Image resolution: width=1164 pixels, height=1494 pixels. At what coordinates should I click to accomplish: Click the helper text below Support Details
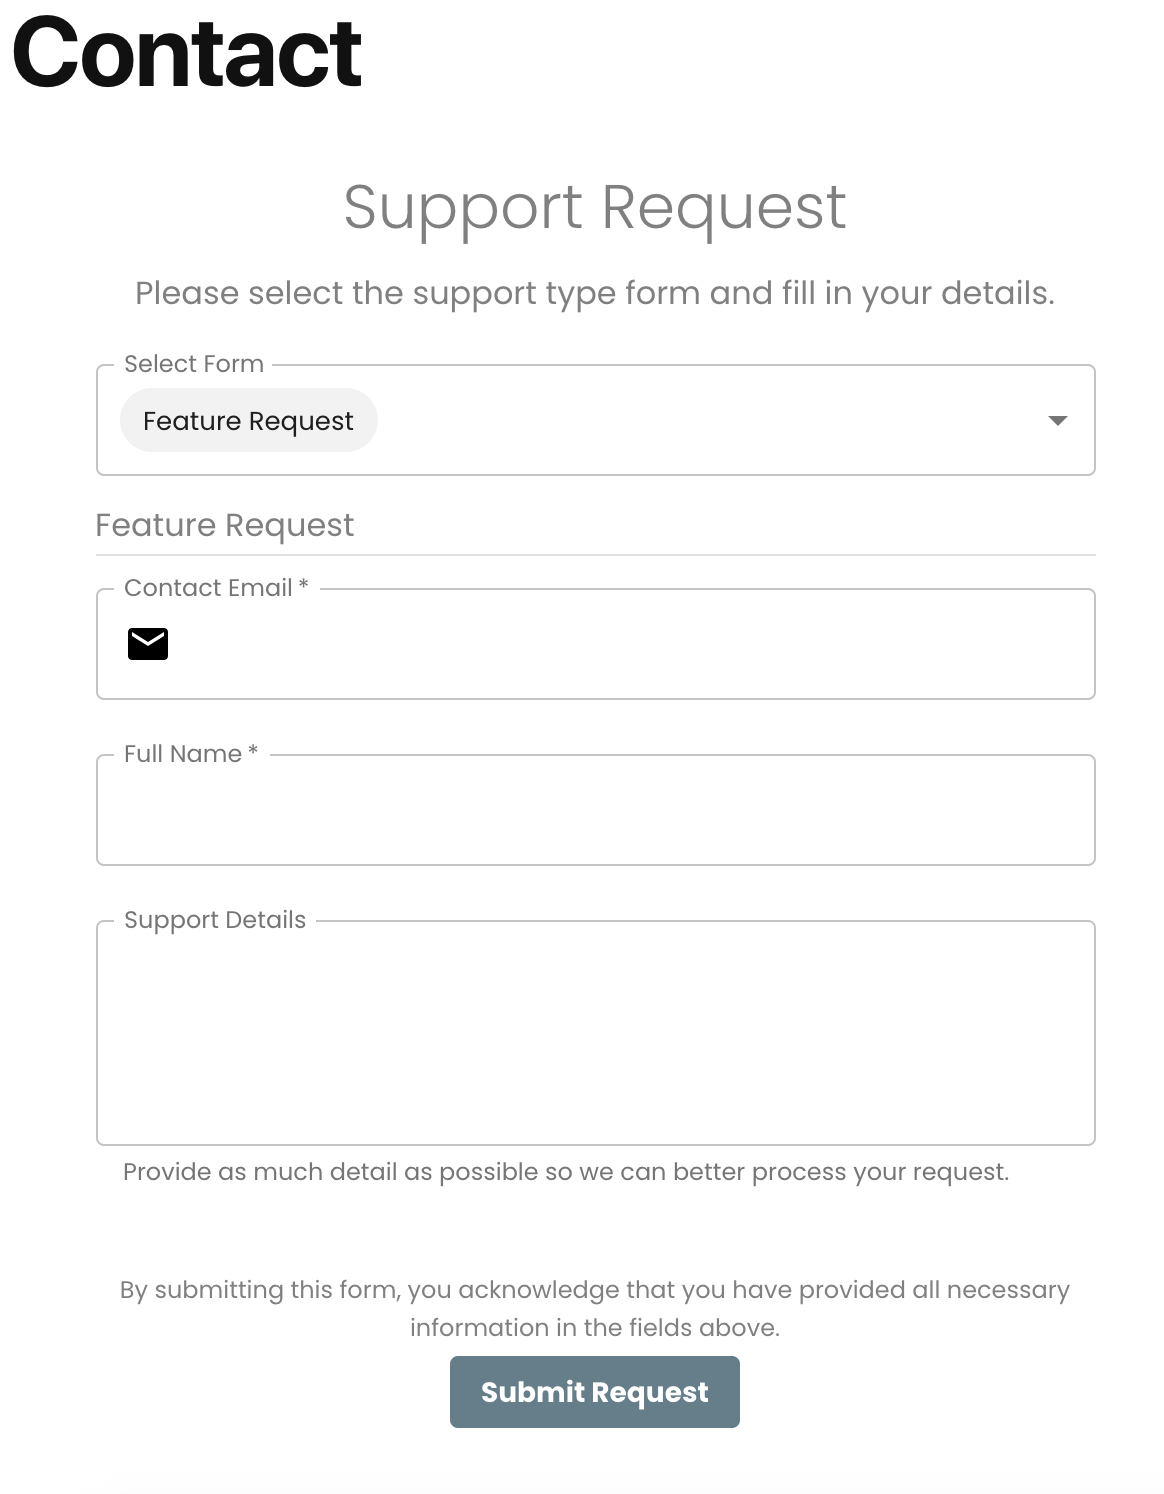click(566, 1172)
